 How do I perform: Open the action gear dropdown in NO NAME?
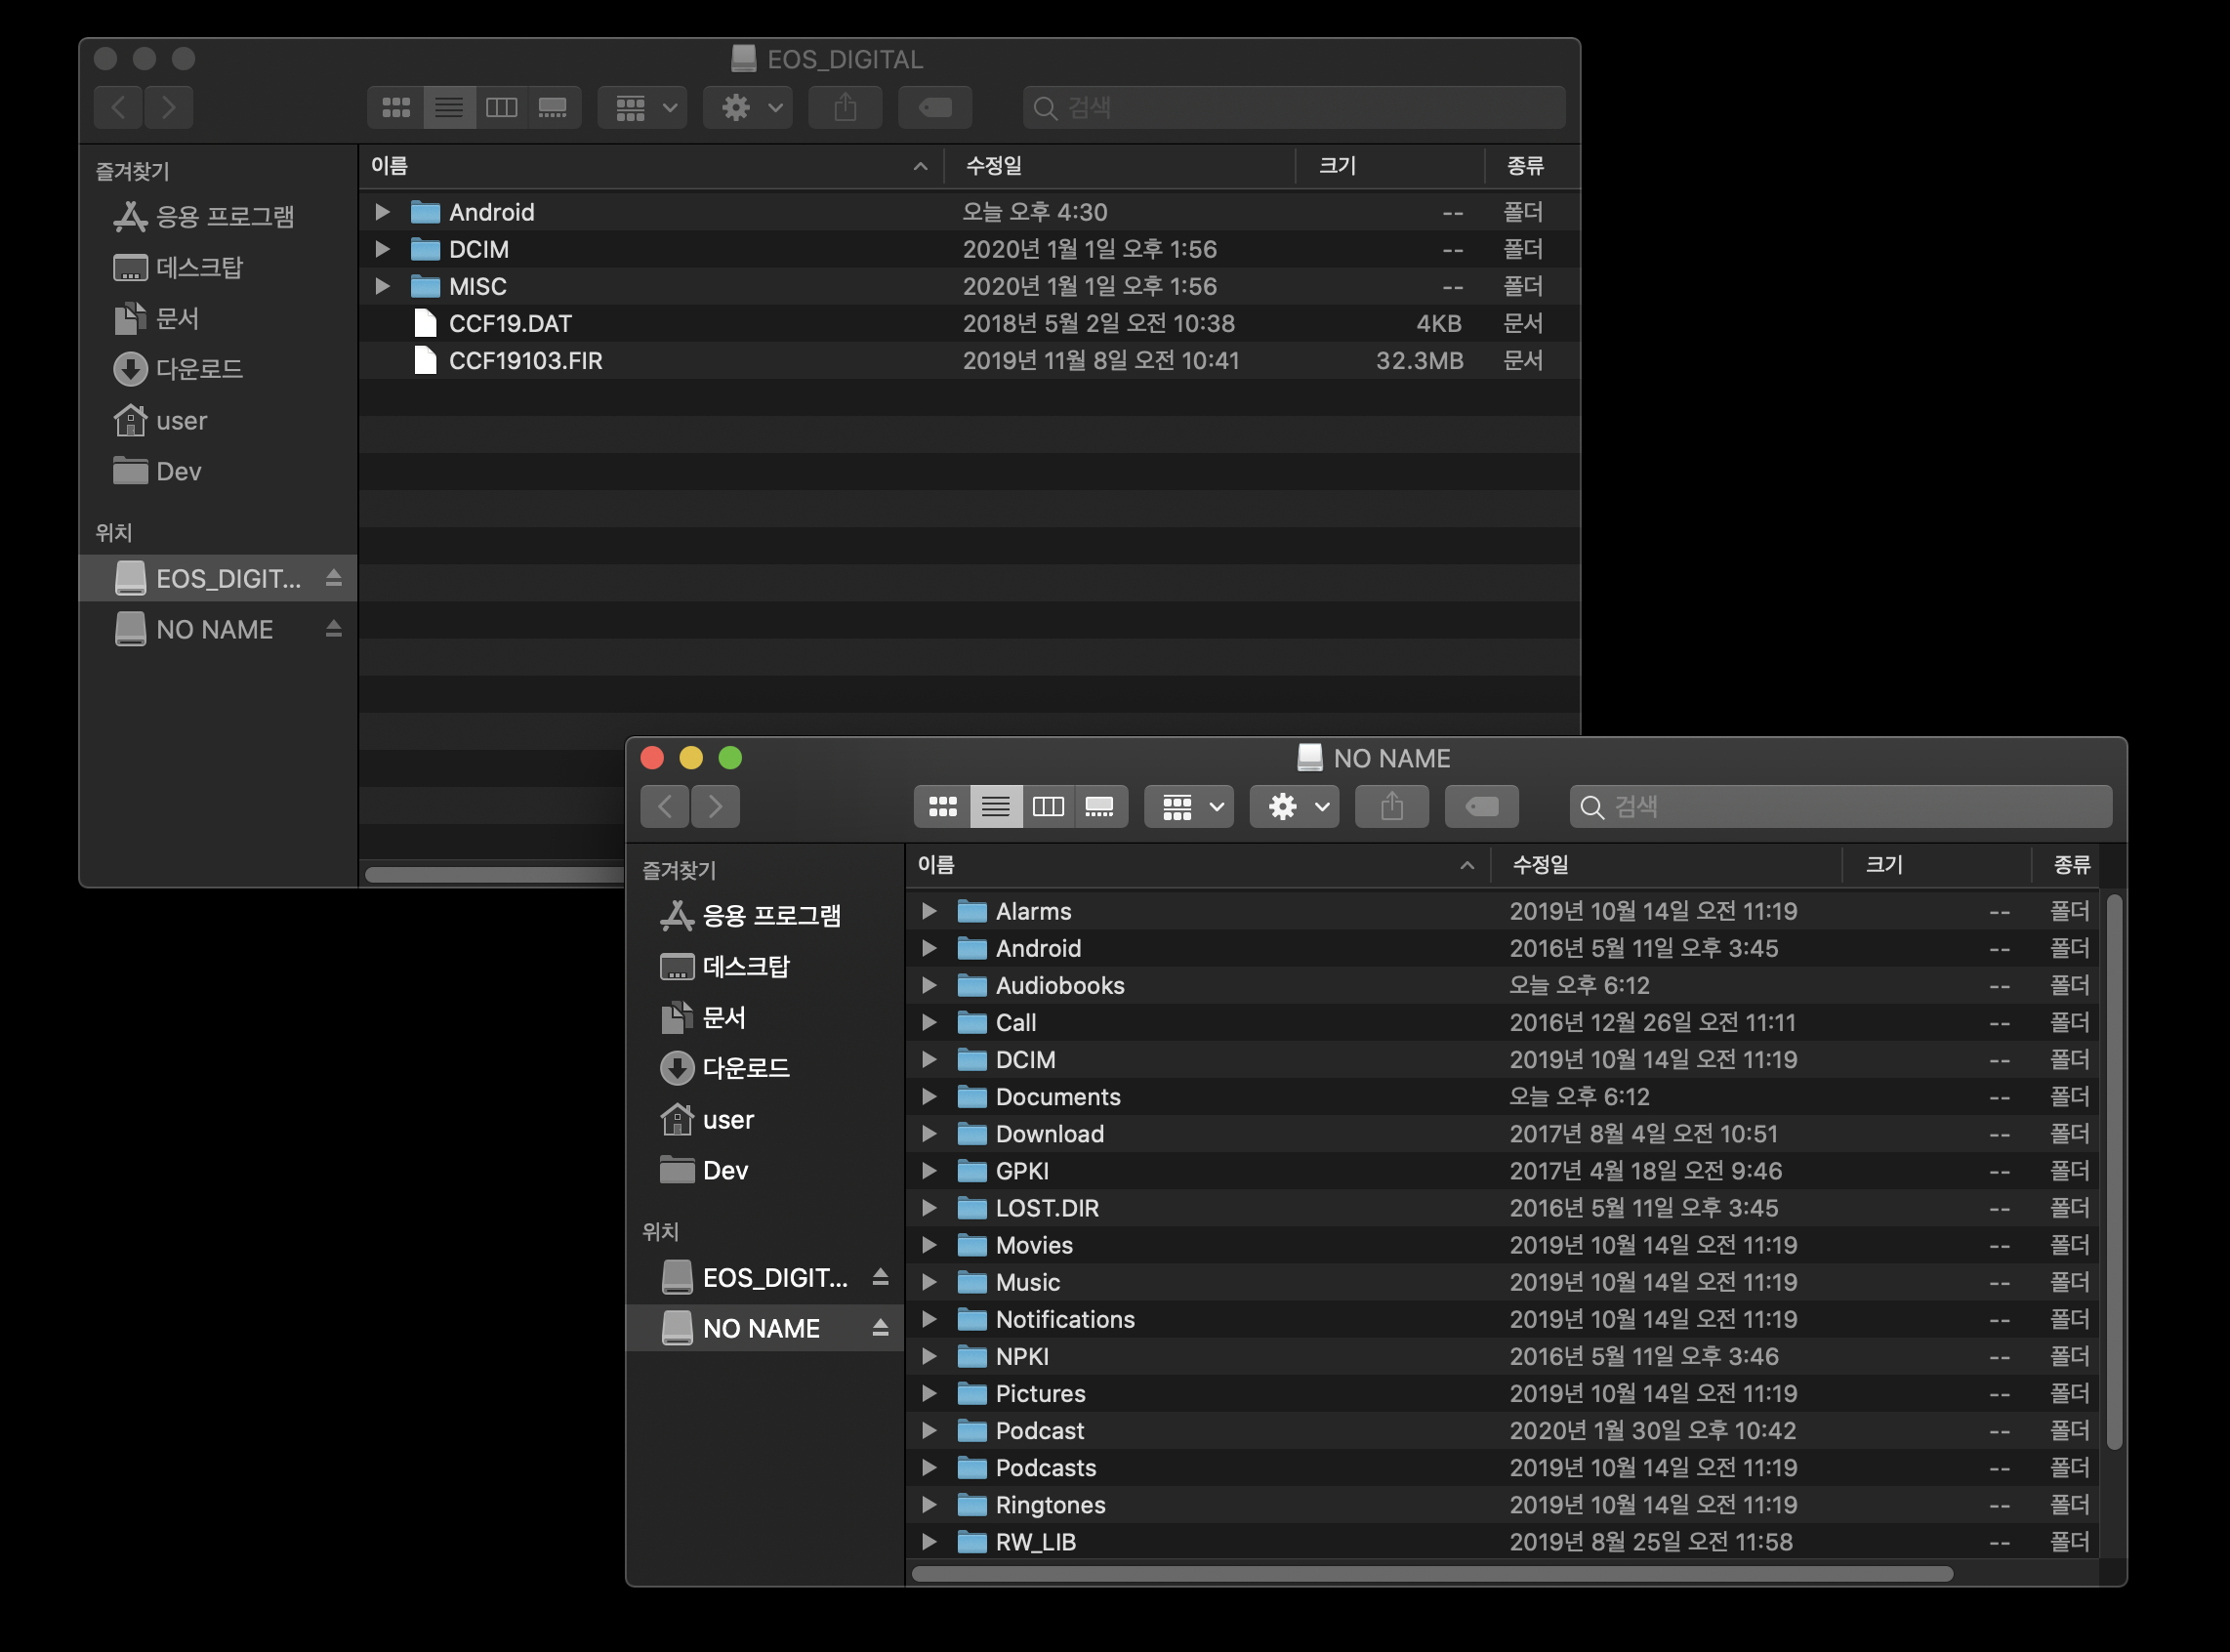1295,806
